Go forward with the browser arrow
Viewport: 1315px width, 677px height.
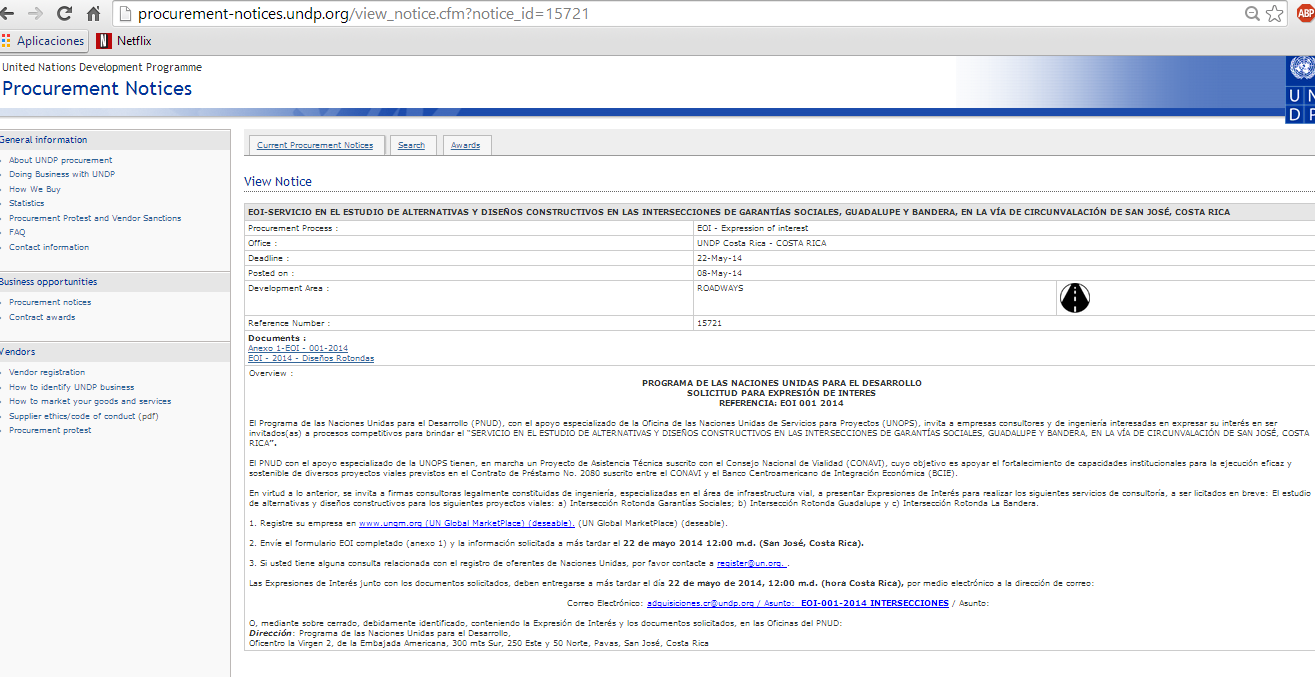tap(36, 14)
